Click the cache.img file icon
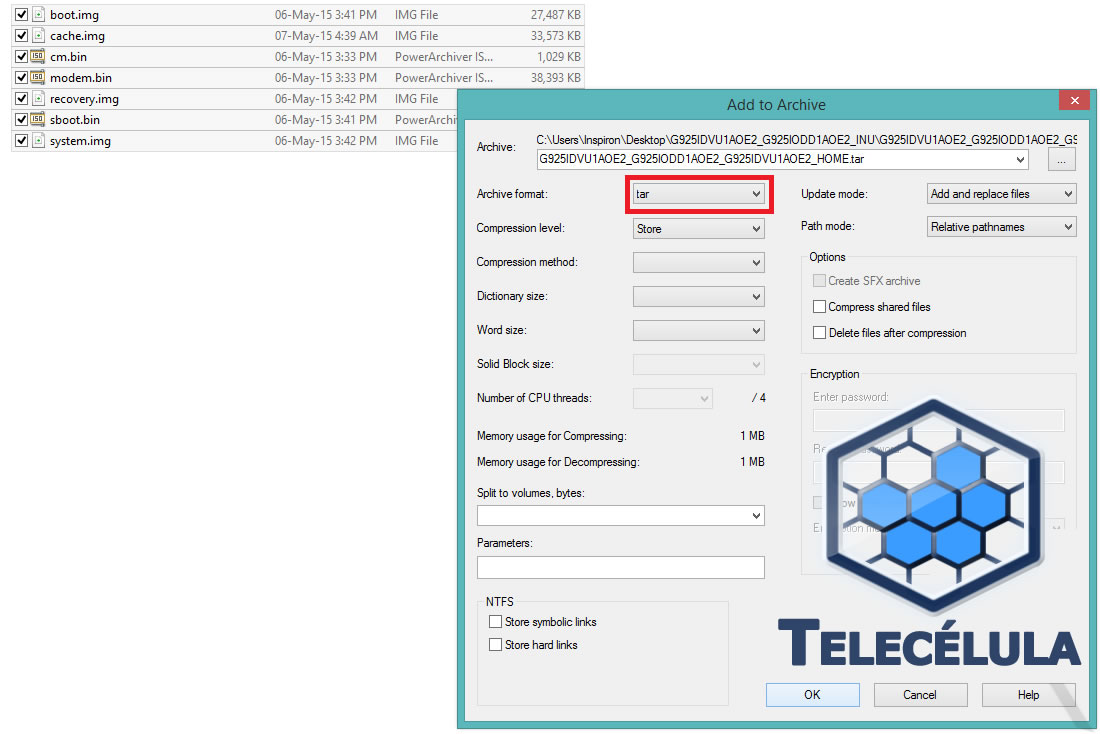 pos(38,36)
